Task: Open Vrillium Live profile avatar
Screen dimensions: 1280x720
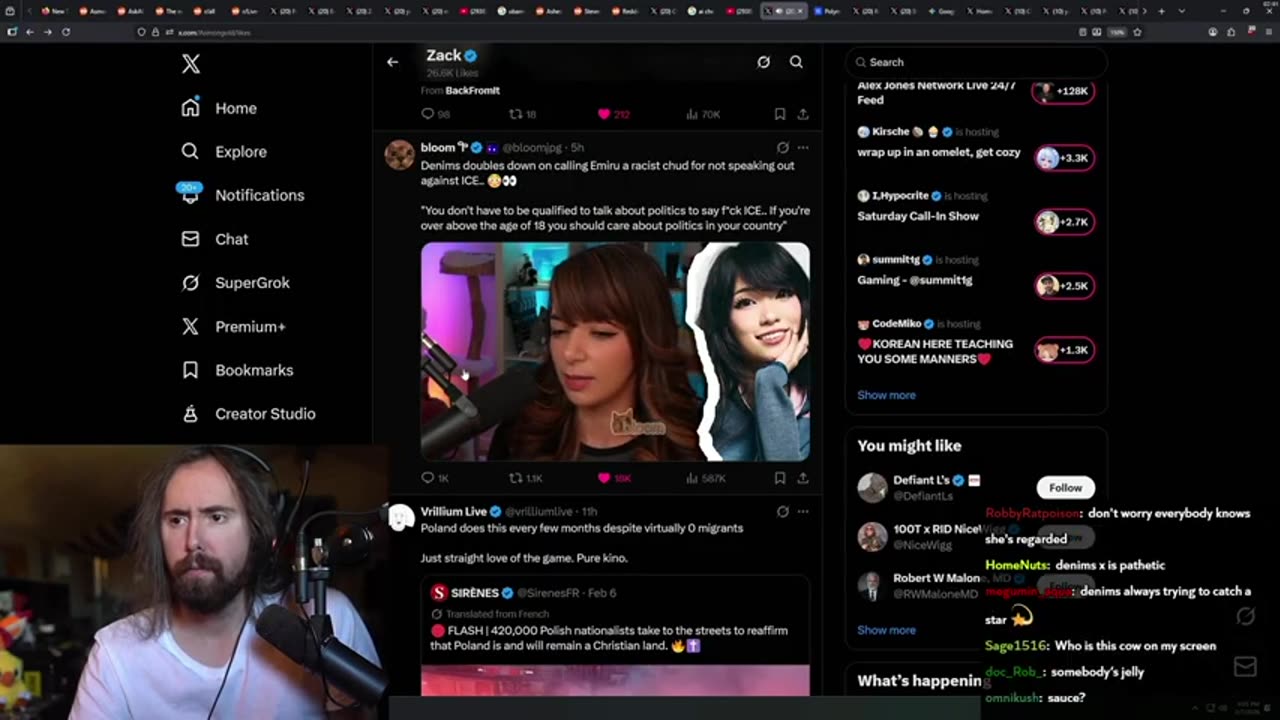Action: 400,517
